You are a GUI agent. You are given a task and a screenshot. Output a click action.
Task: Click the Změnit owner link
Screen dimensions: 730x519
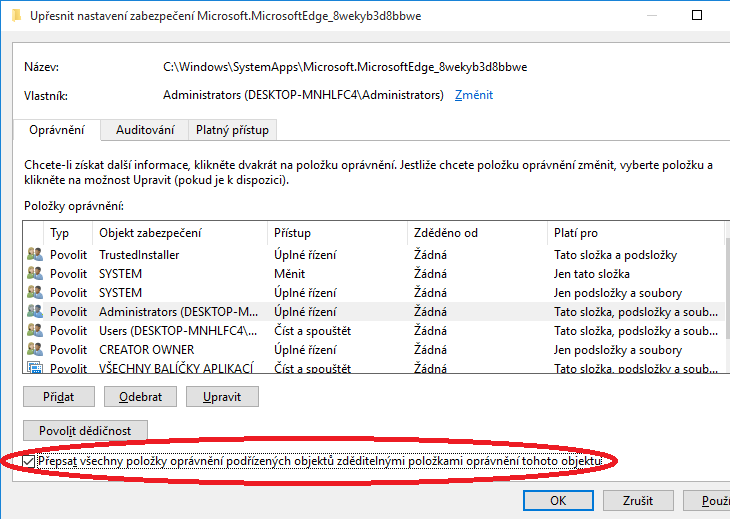pos(473,95)
